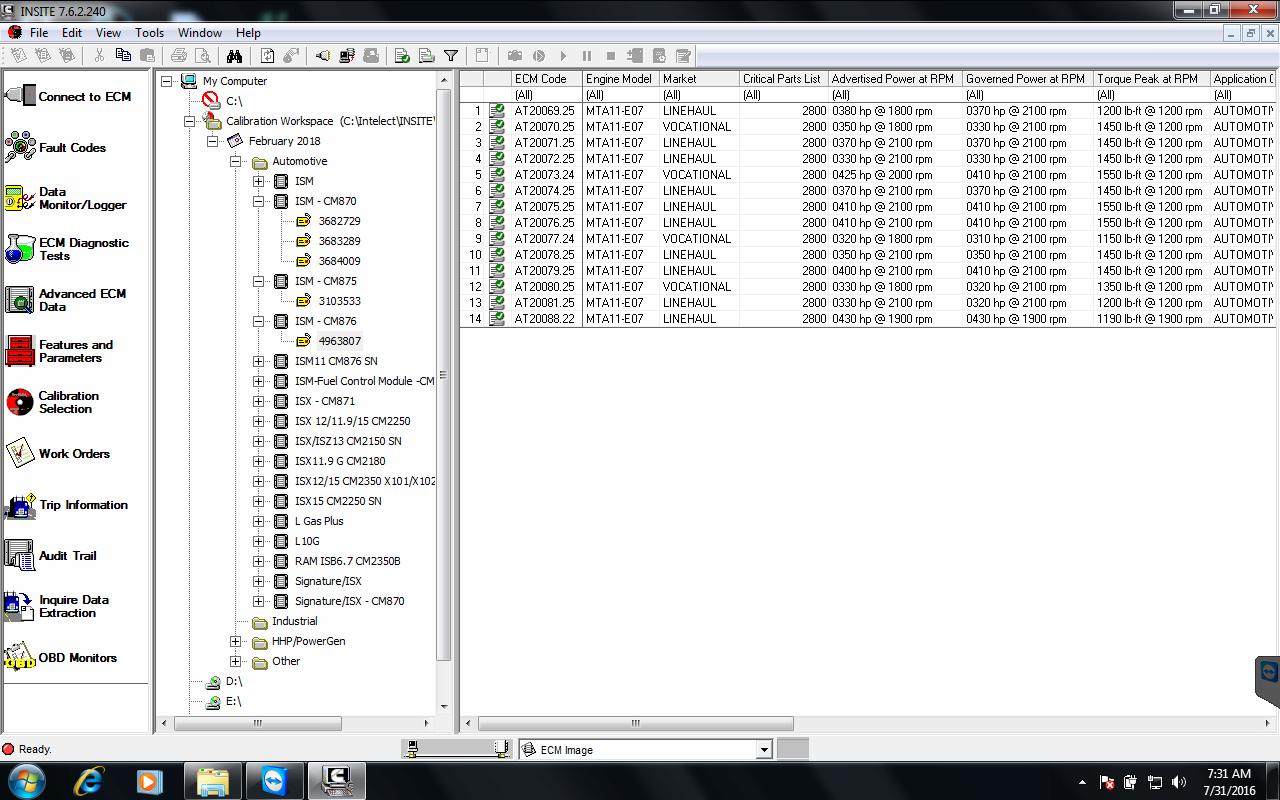This screenshot has width=1280, height=800.
Task: Click the funnel filter toolbar icon
Action: click(x=451, y=56)
